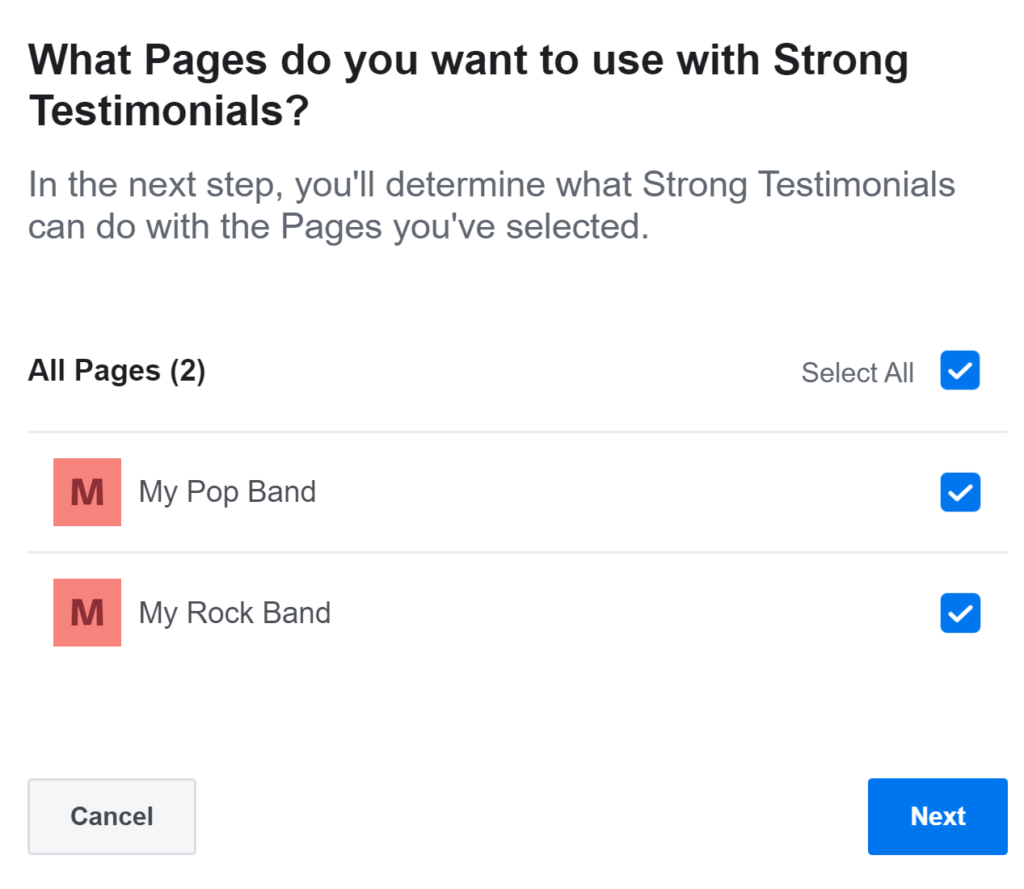Cancel the page selection dialog

pos(112,816)
